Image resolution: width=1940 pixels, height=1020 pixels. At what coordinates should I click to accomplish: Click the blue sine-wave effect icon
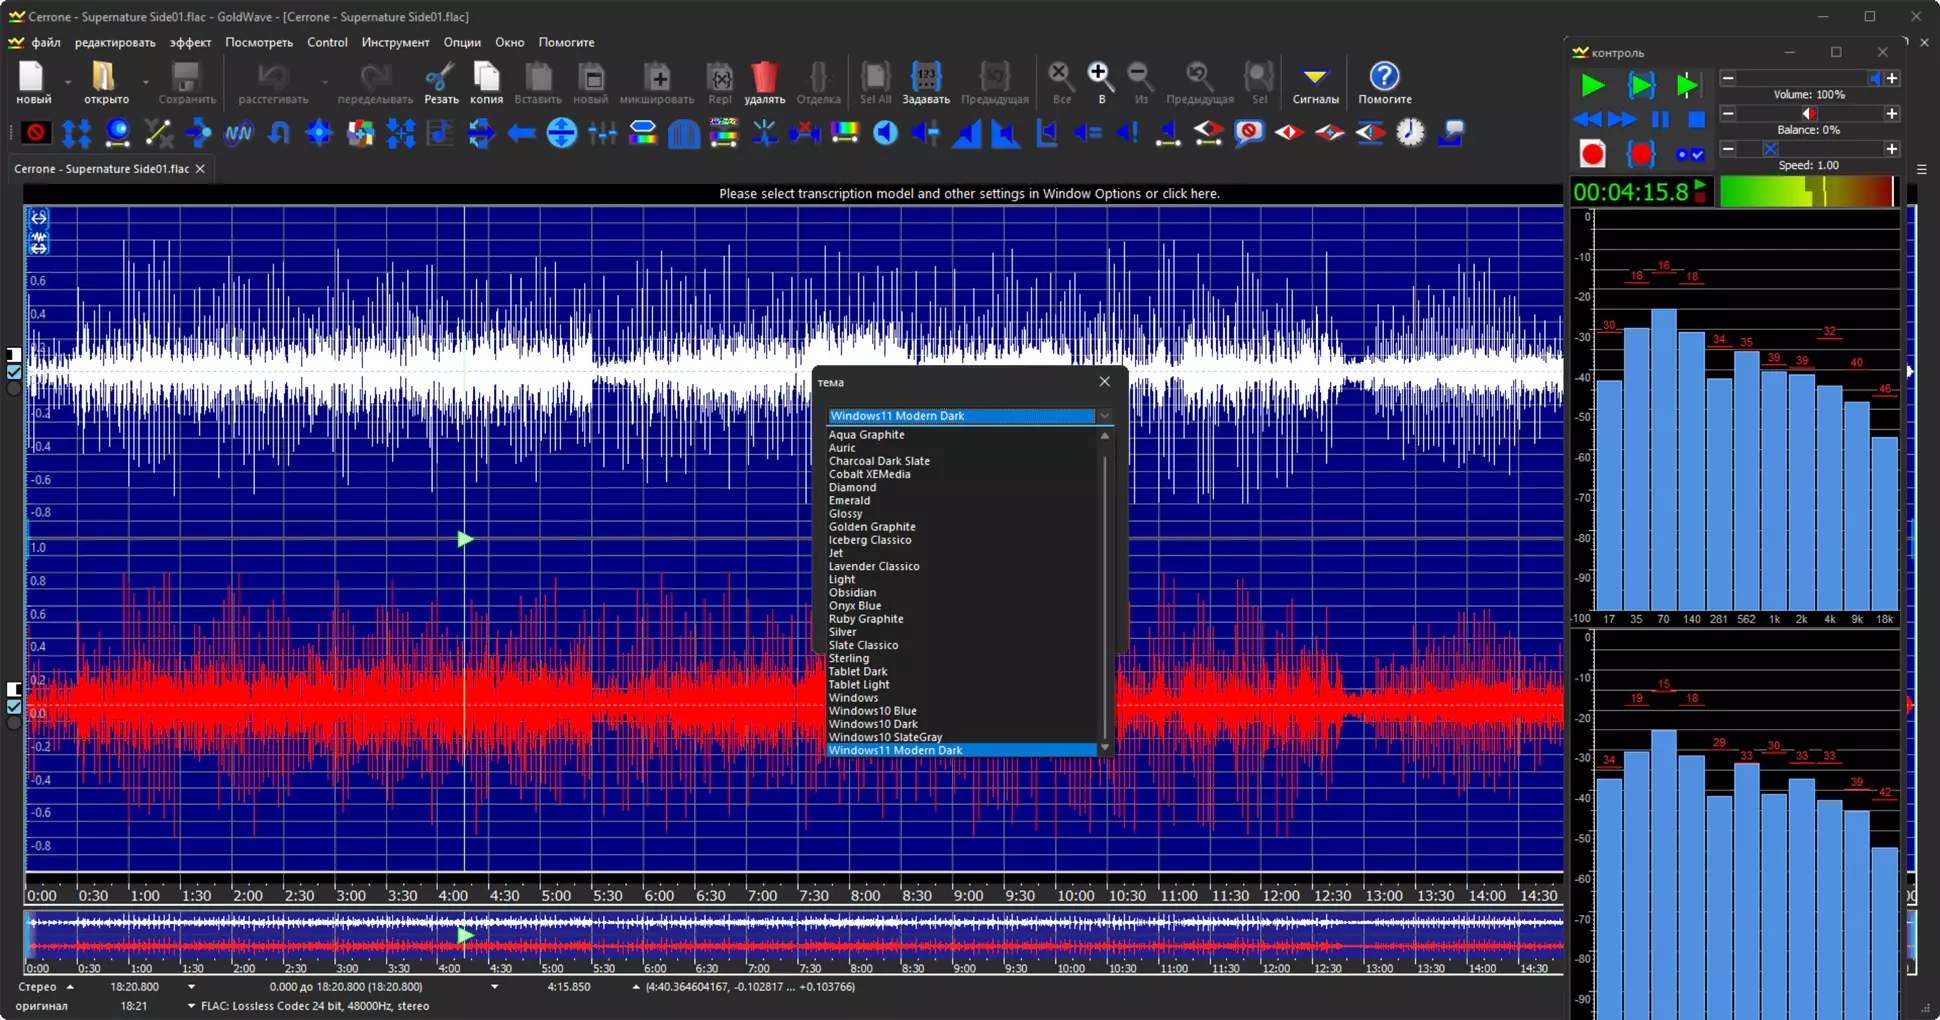click(x=238, y=133)
